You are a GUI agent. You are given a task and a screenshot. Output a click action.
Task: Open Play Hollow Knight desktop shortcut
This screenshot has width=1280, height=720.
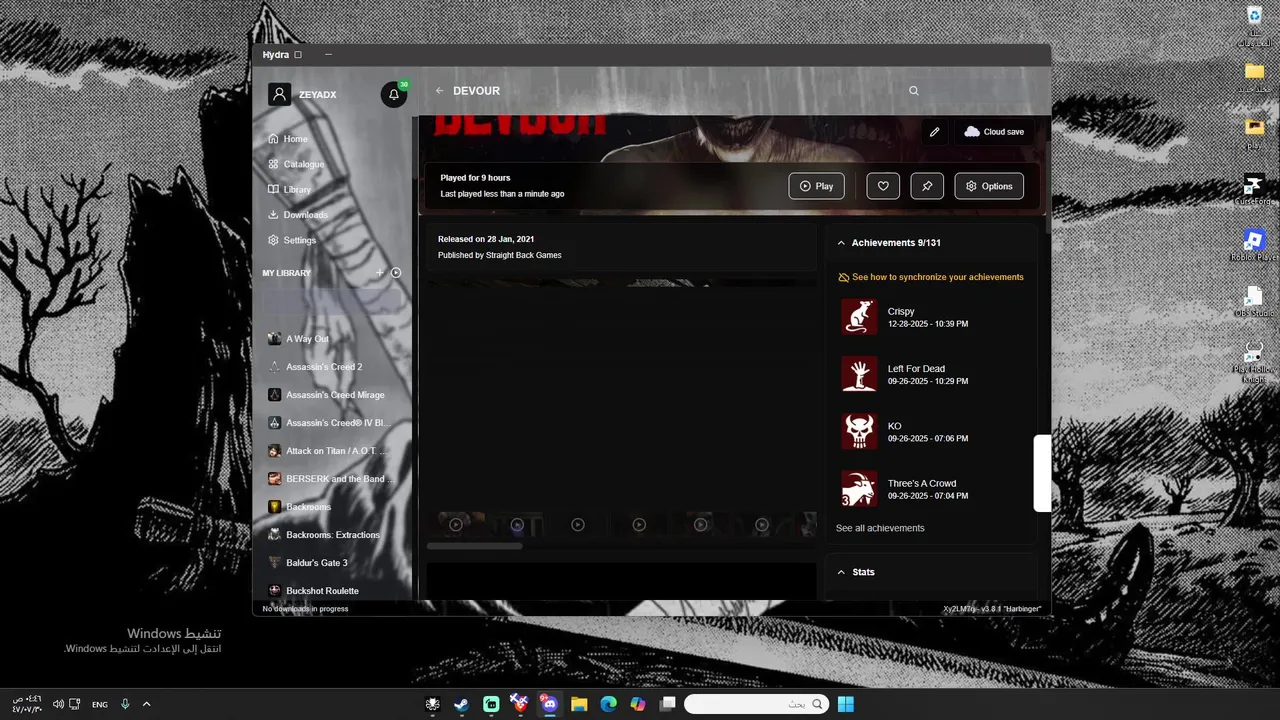point(1254,362)
